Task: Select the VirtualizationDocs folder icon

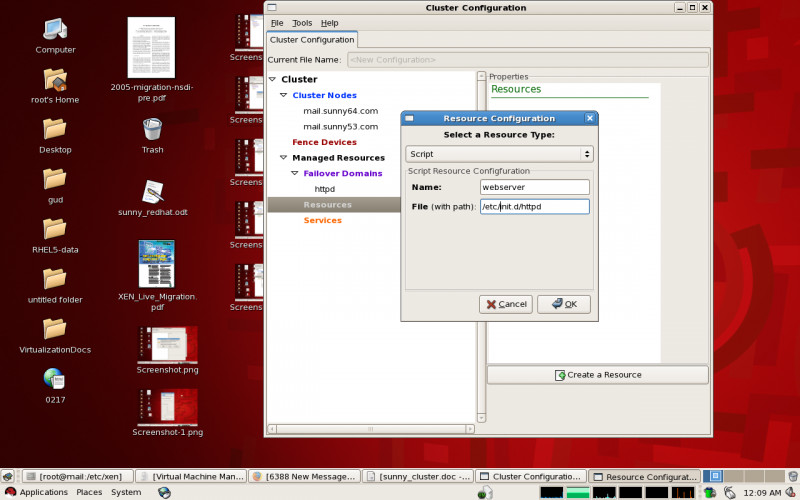Action: click(55, 329)
